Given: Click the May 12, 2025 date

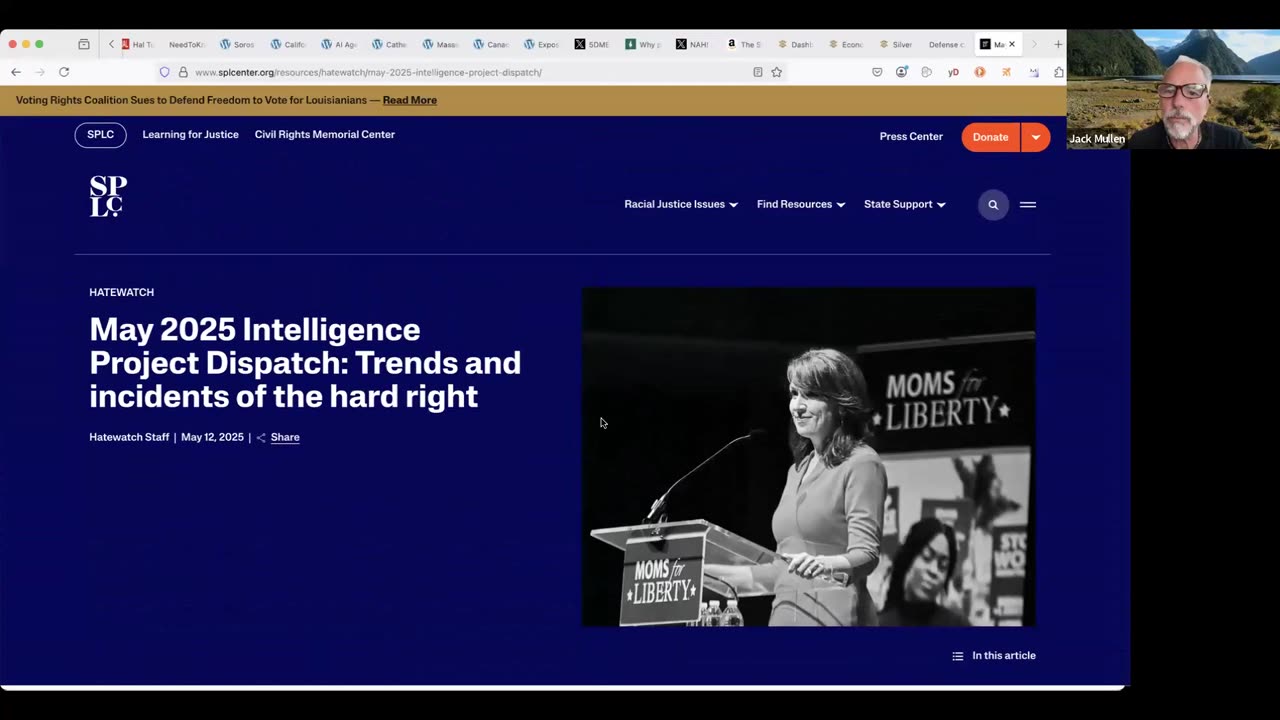Looking at the screenshot, I should click(212, 438).
